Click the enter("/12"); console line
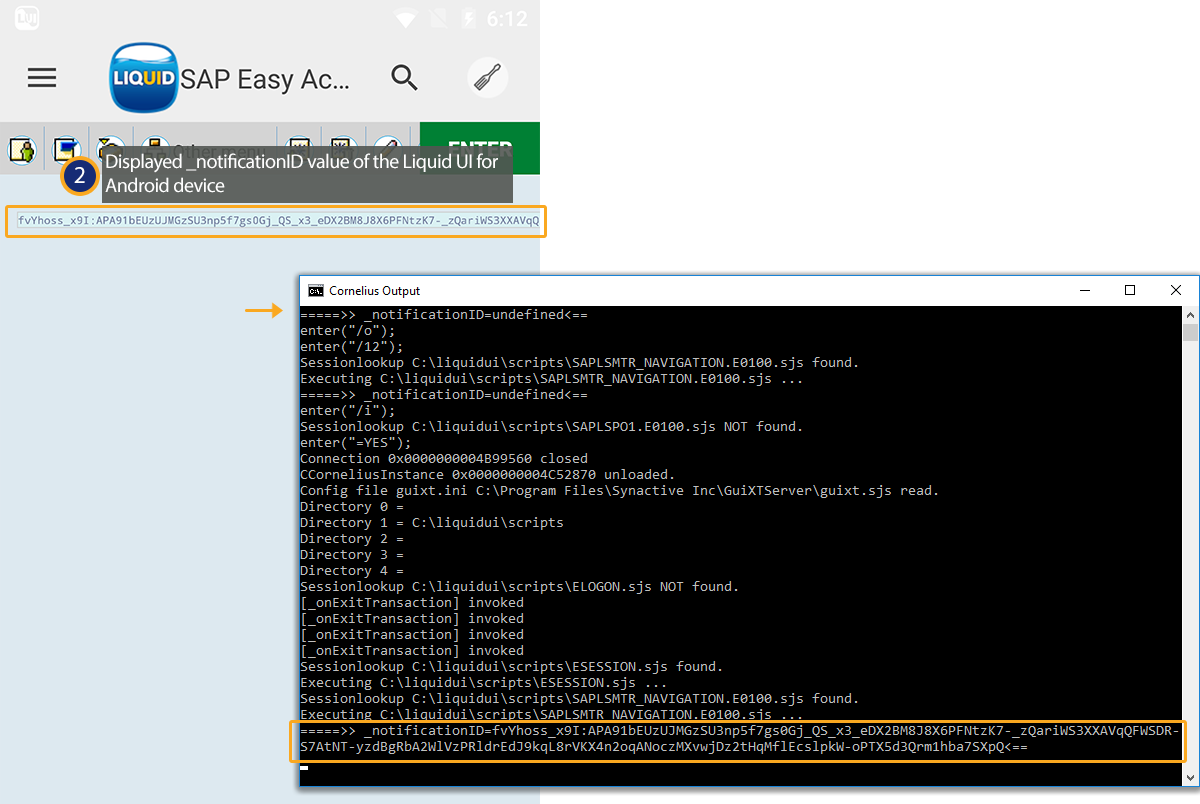1200x804 pixels. click(x=352, y=347)
